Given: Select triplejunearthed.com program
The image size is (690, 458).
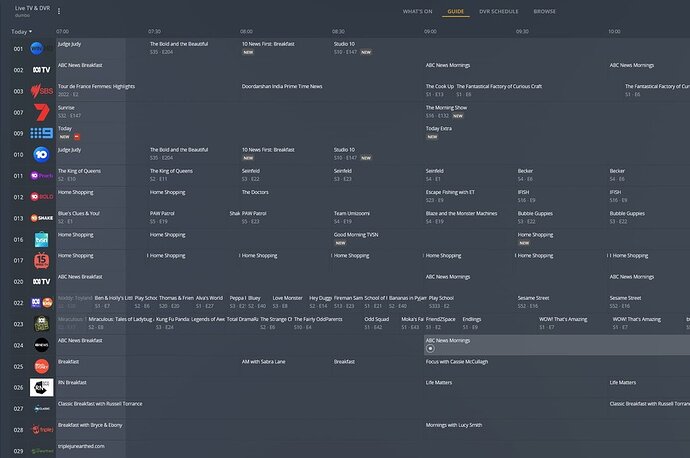Looking at the screenshot, I should [81, 446].
